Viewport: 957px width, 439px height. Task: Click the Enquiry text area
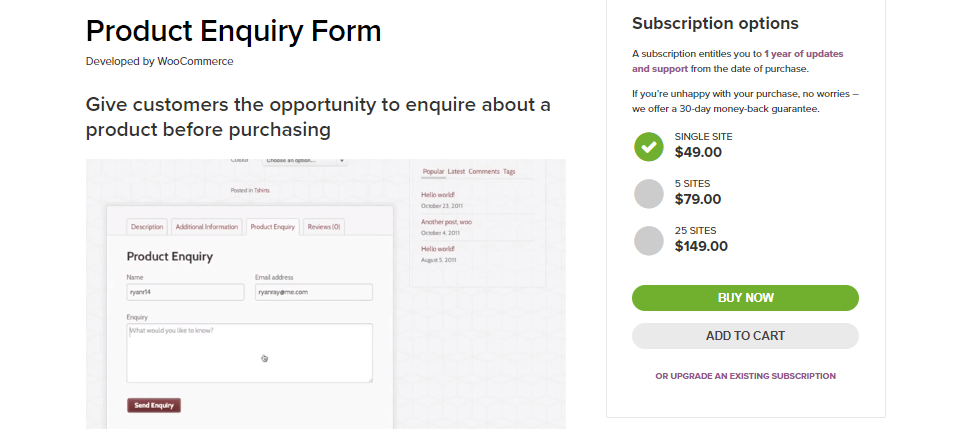[250, 353]
